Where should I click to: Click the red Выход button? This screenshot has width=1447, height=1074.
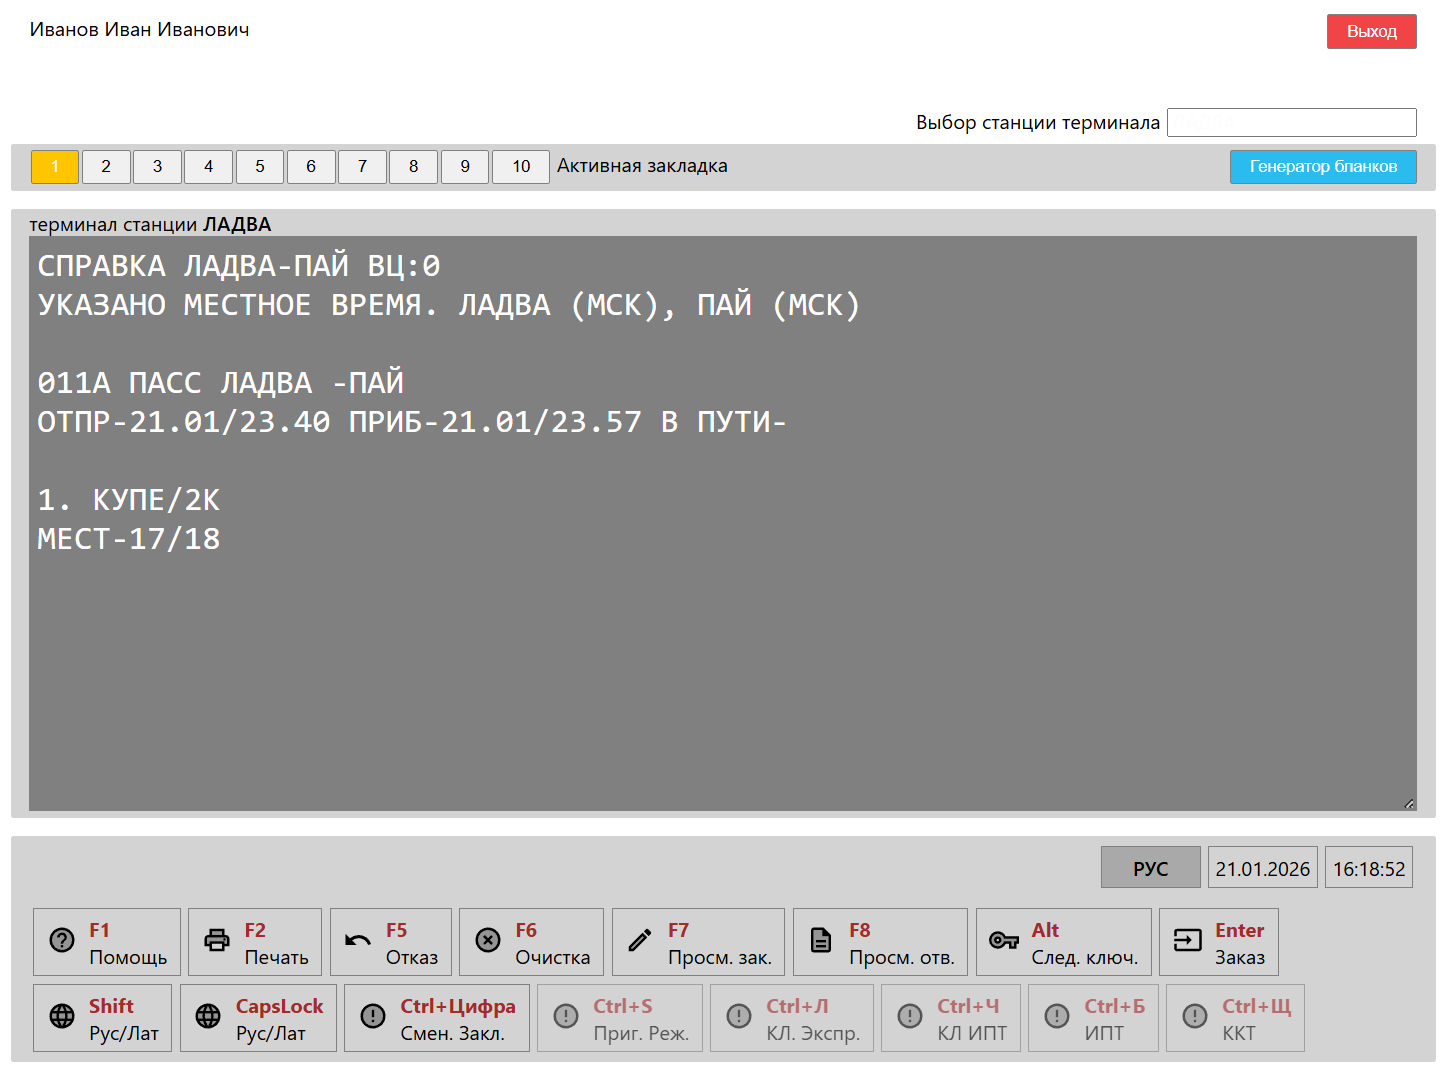point(1371,31)
